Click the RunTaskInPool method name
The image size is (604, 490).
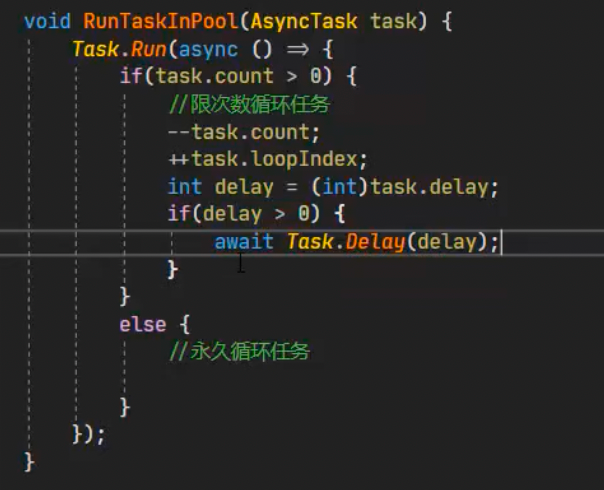coord(161,21)
